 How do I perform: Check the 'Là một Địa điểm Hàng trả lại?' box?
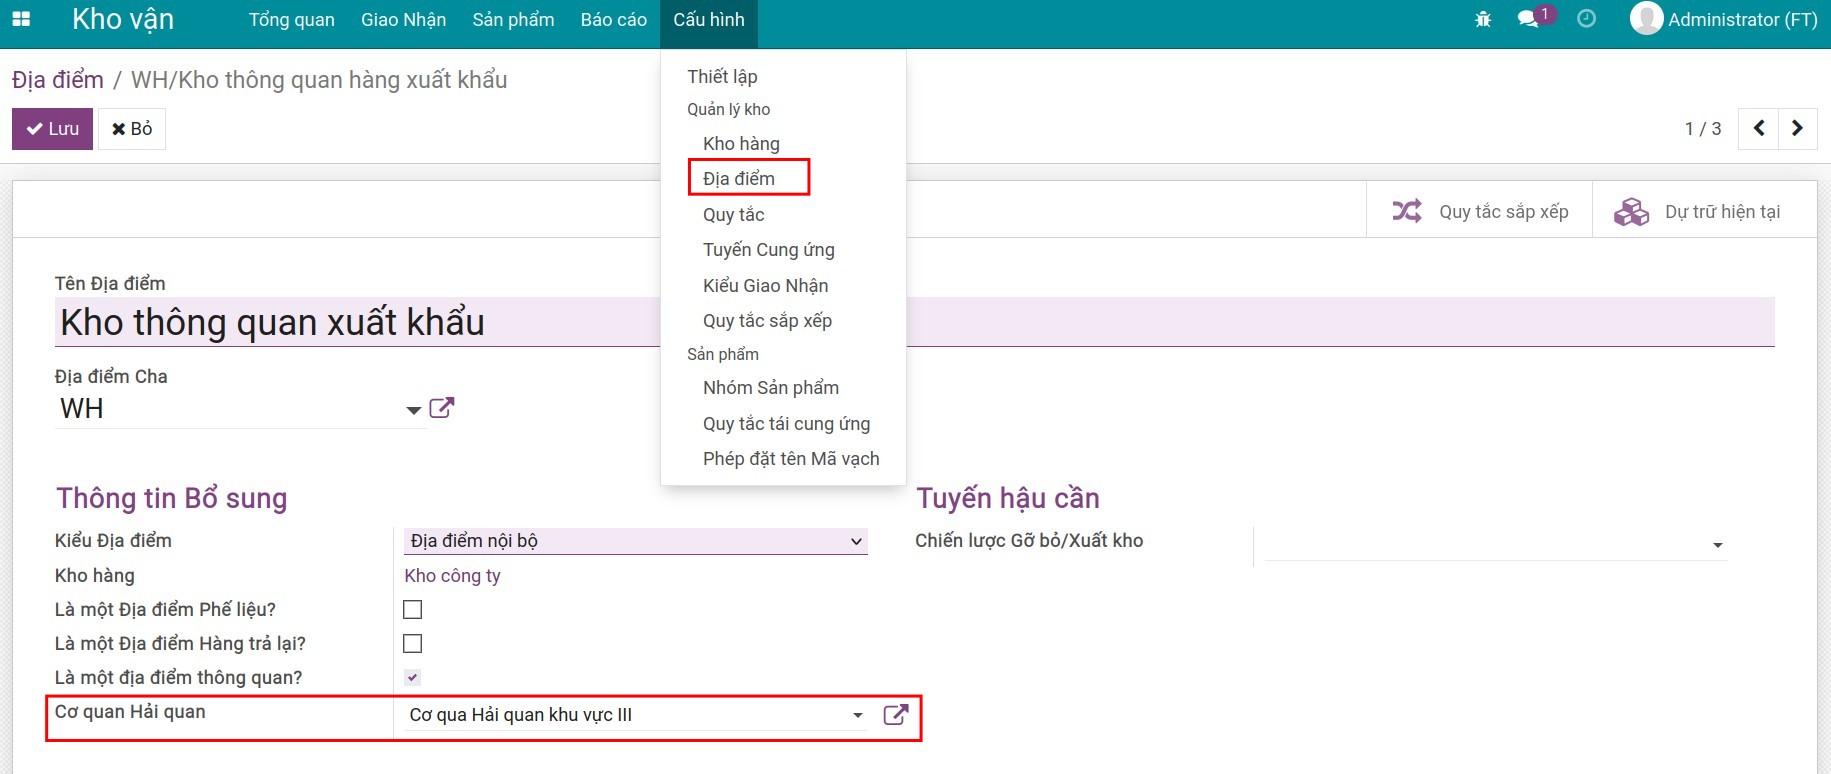(x=412, y=643)
